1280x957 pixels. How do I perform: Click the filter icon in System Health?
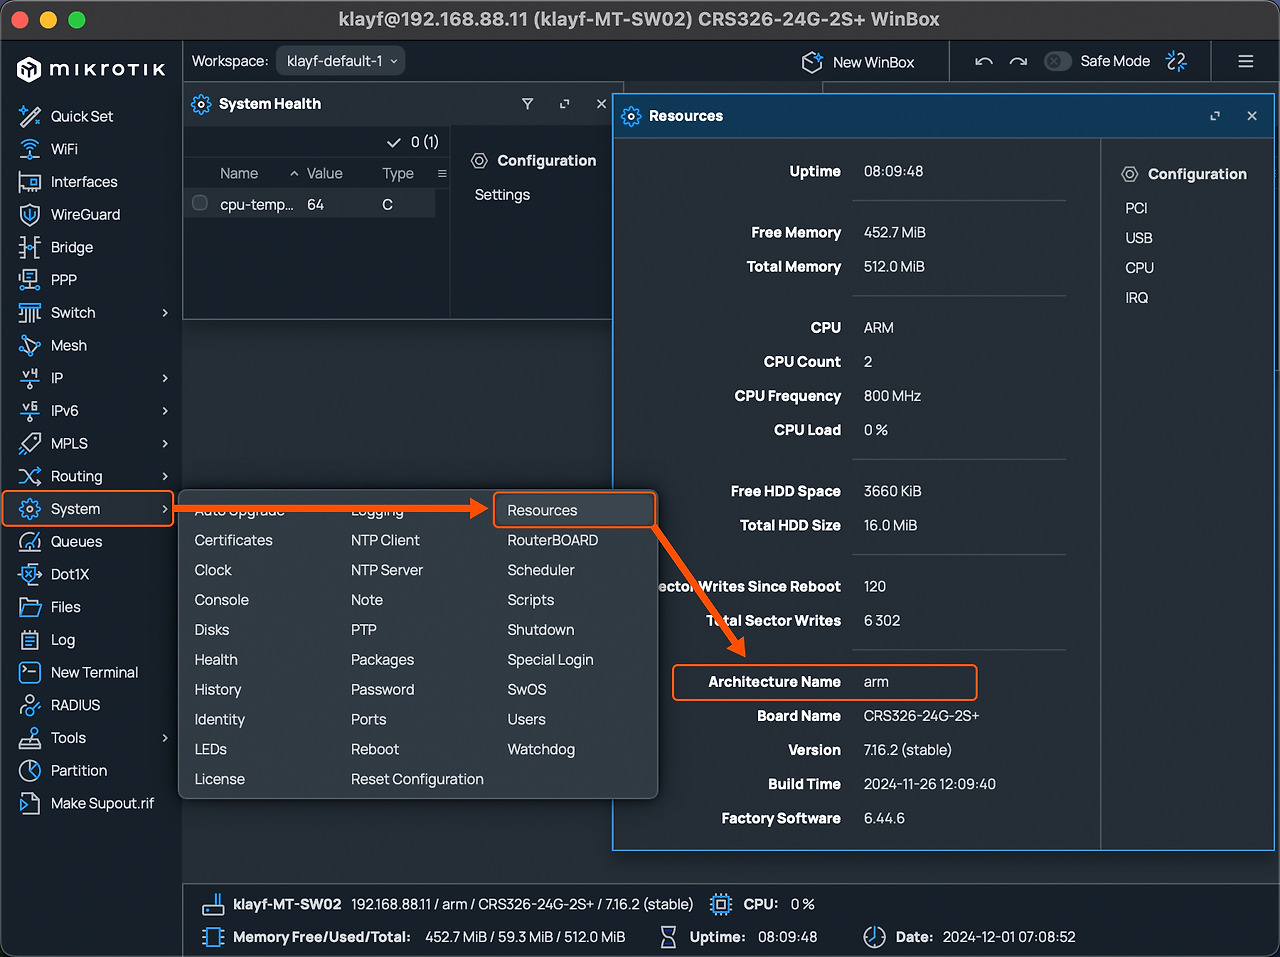tap(528, 104)
